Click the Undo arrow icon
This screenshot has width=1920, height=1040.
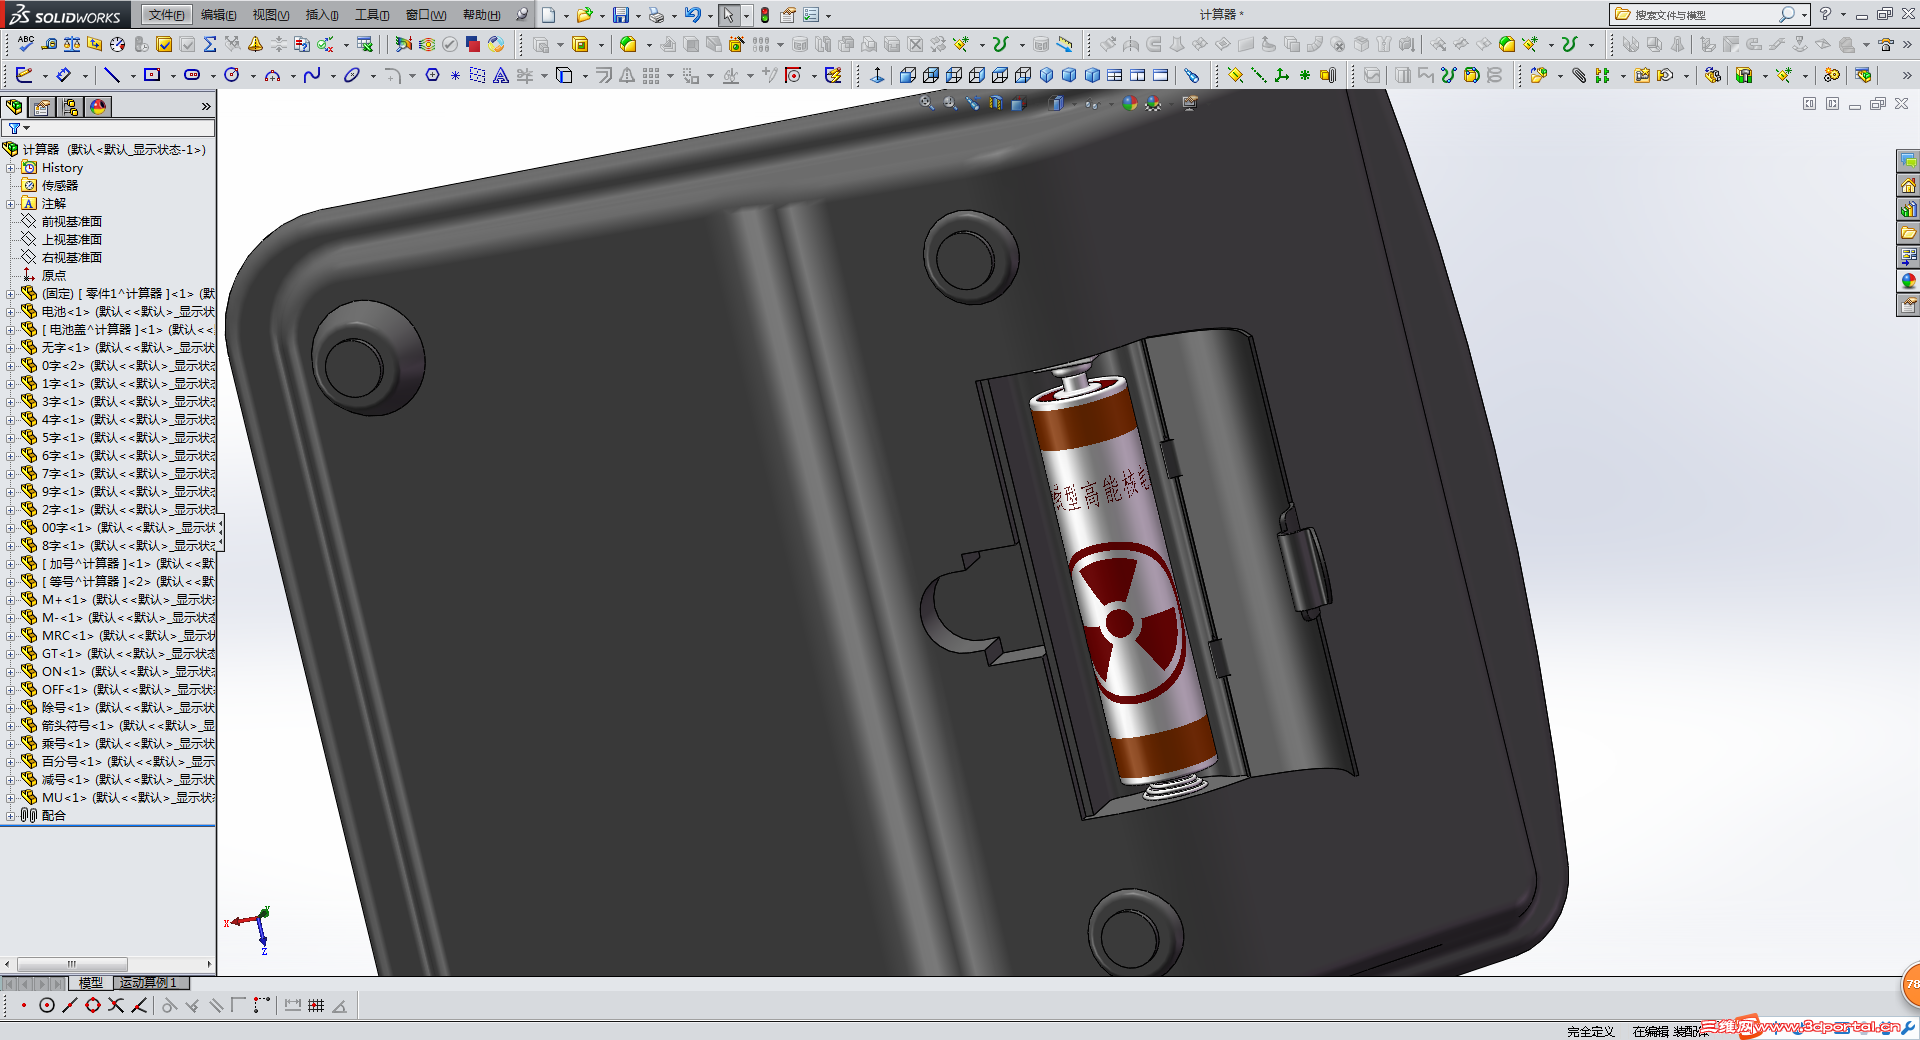pyautogui.click(x=692, y=15)
